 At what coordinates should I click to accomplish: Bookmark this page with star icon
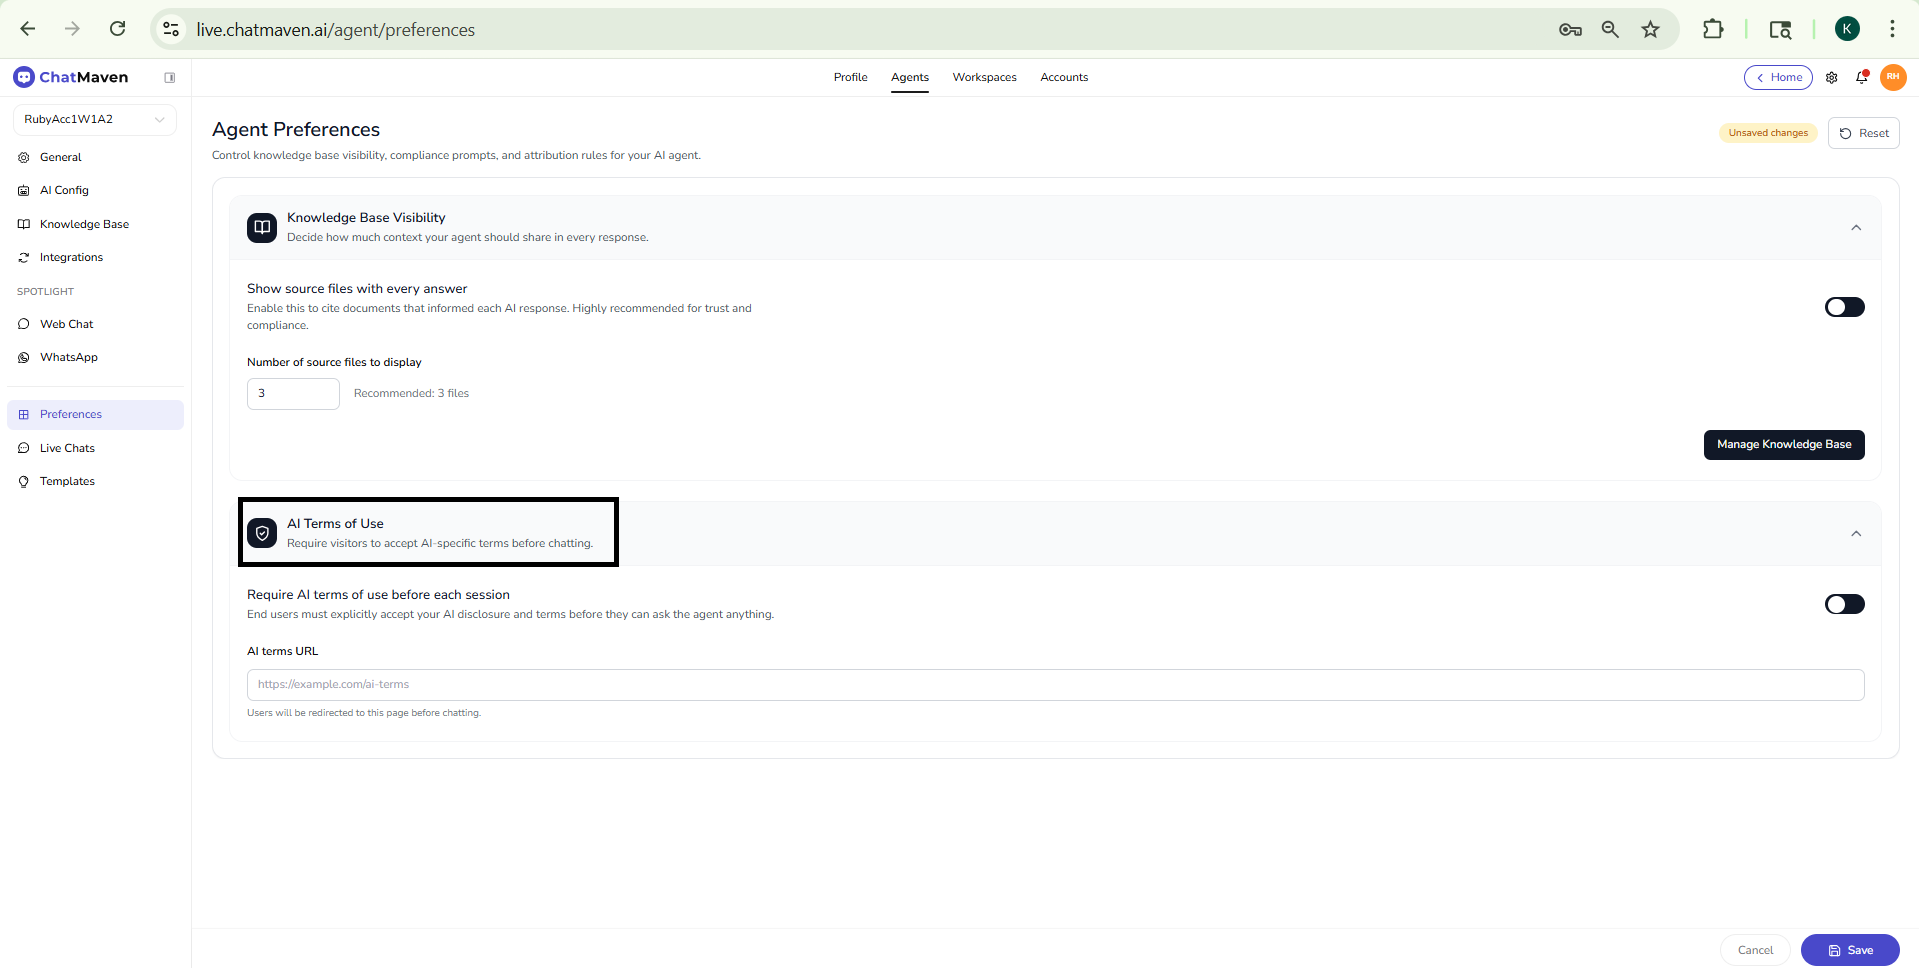(1651, 30)
